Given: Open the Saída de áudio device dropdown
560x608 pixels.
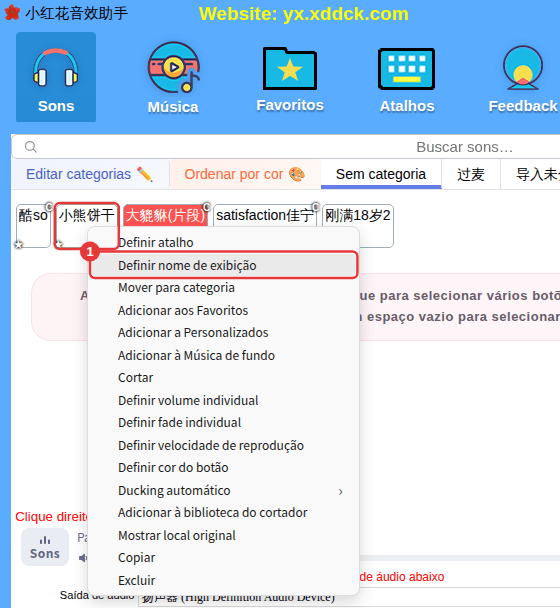Looking at the screenshot, I should click(x=349, y=598).
